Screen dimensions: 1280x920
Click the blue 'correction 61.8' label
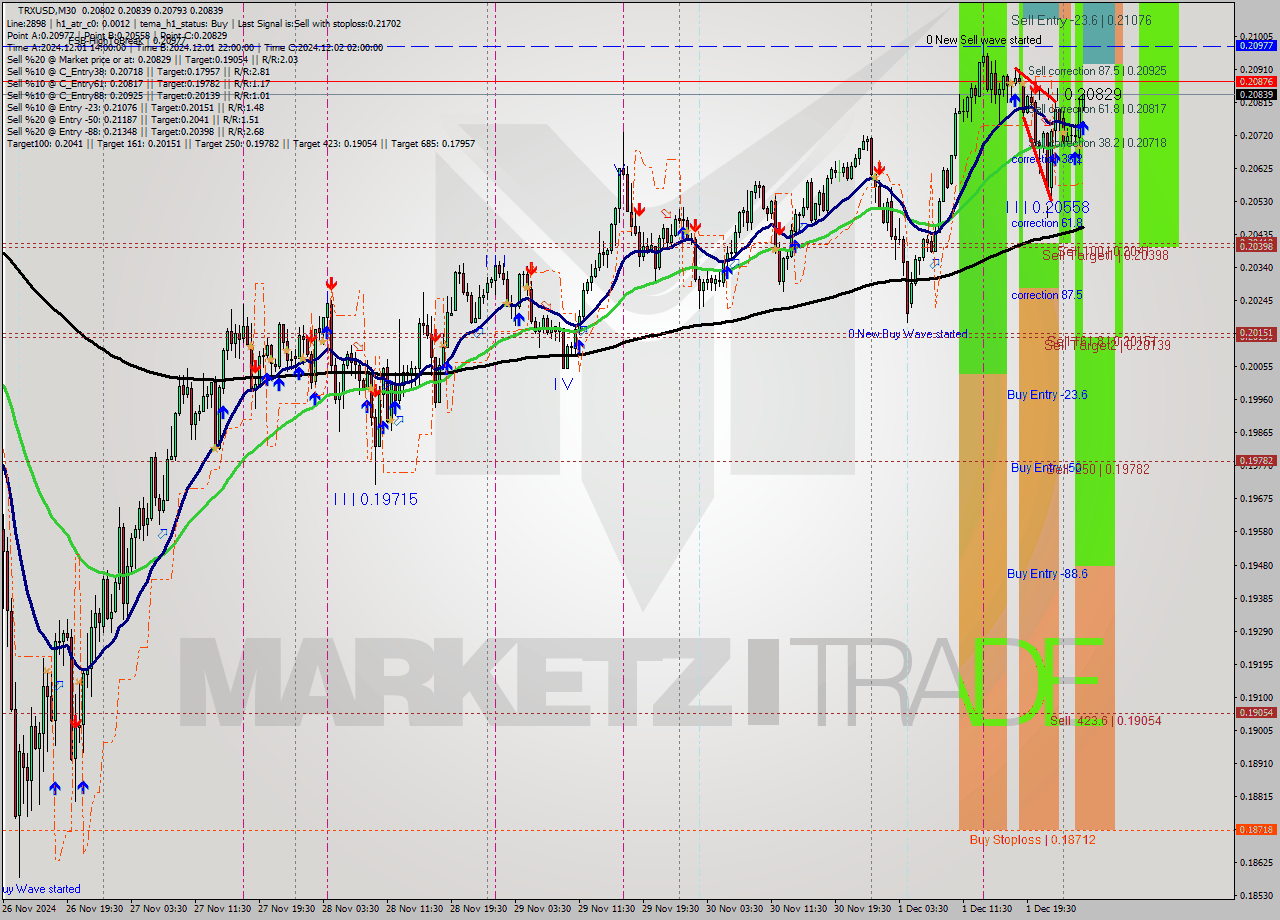click(1047, 223)
